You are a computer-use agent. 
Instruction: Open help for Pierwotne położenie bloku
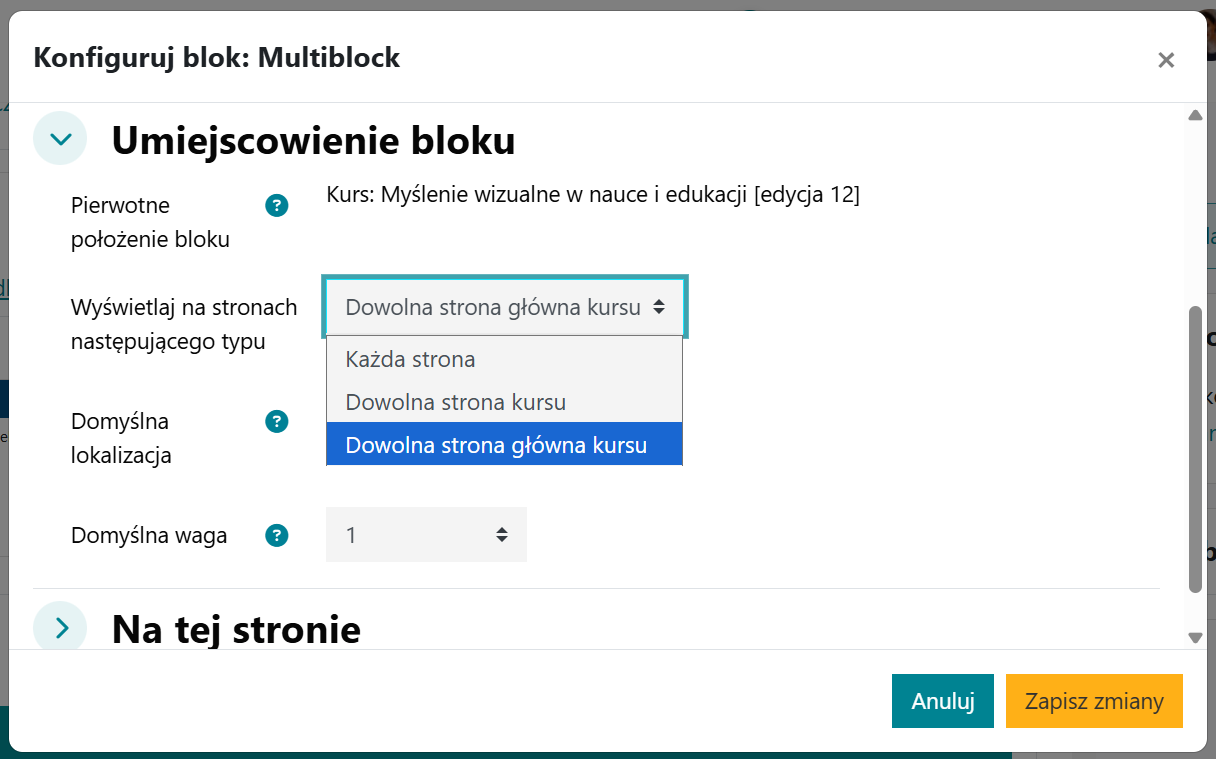276,206
